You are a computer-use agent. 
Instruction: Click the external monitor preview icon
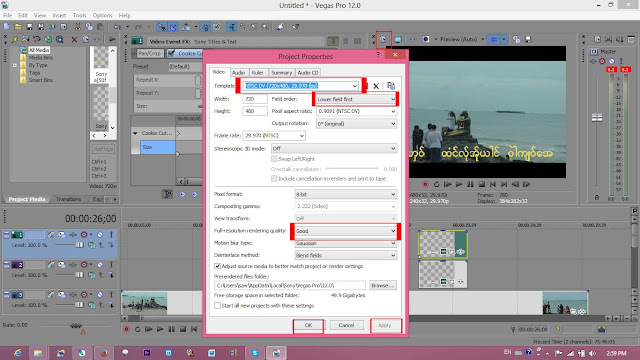(398, 39)
